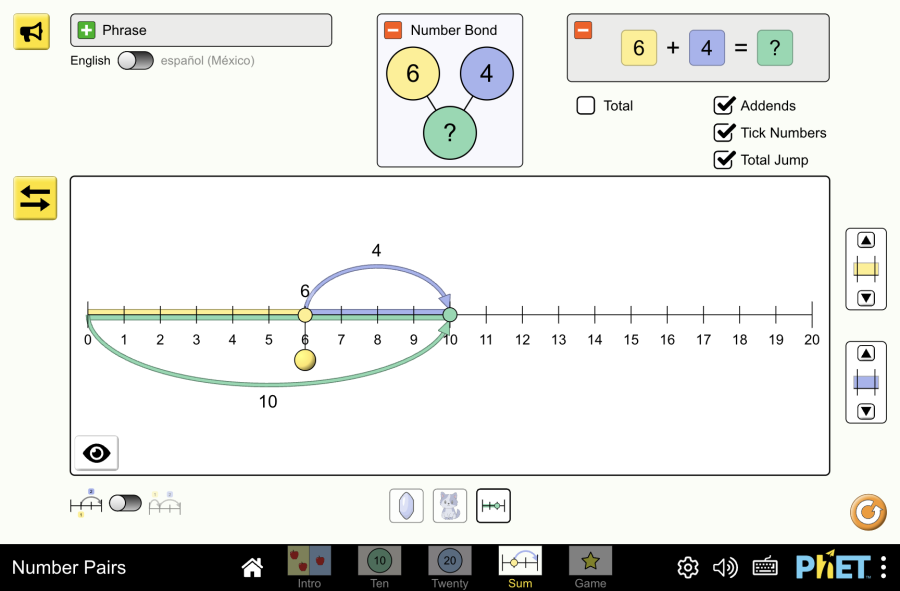Image resolution: width=900 pixels, height=591 pixels.
Task: Select the number line representation icon
Action: pyautogui.click(x=493, y=506)
